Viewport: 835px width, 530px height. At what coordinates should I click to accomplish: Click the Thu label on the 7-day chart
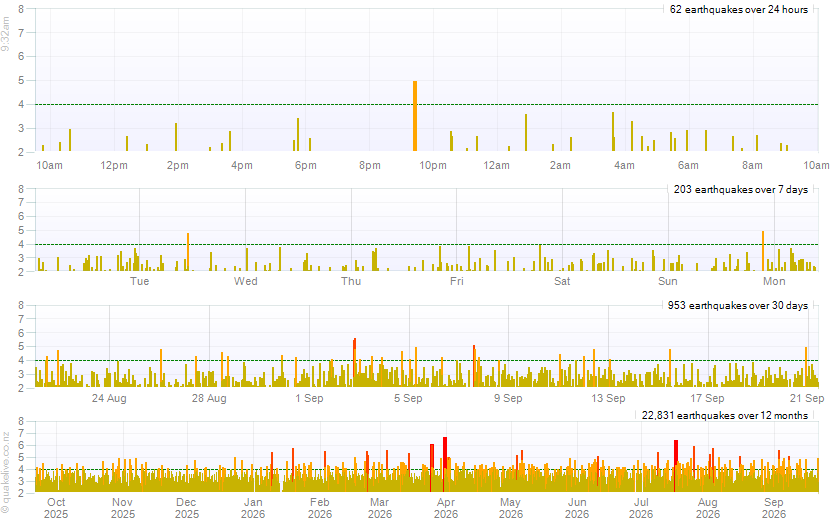tap(351, 281)
